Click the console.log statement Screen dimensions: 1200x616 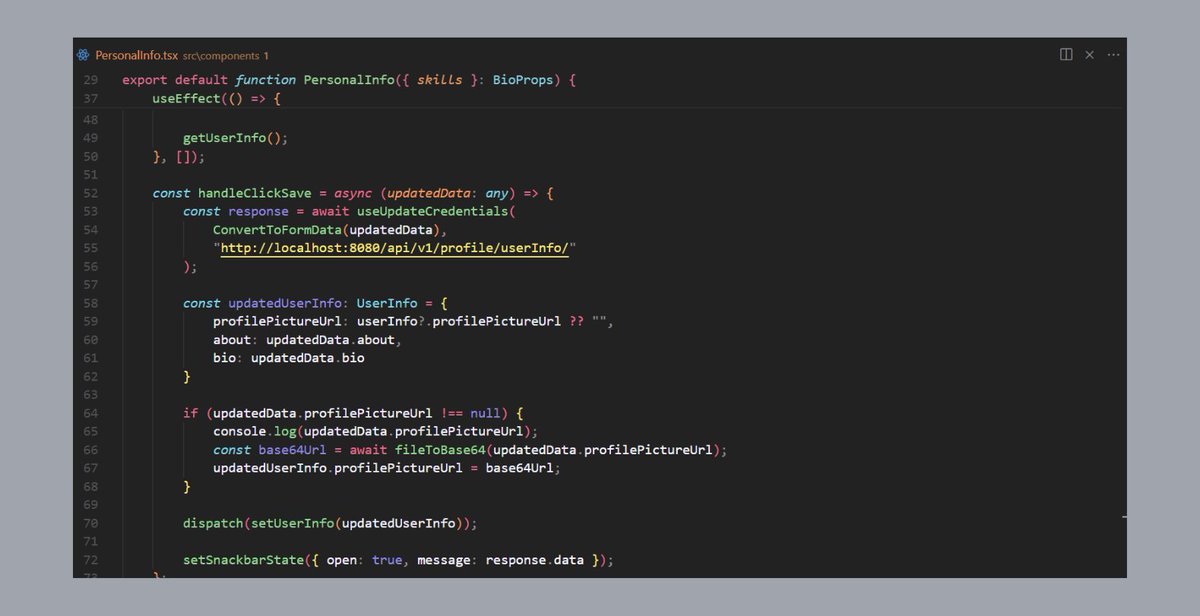(x=375, y=432)
